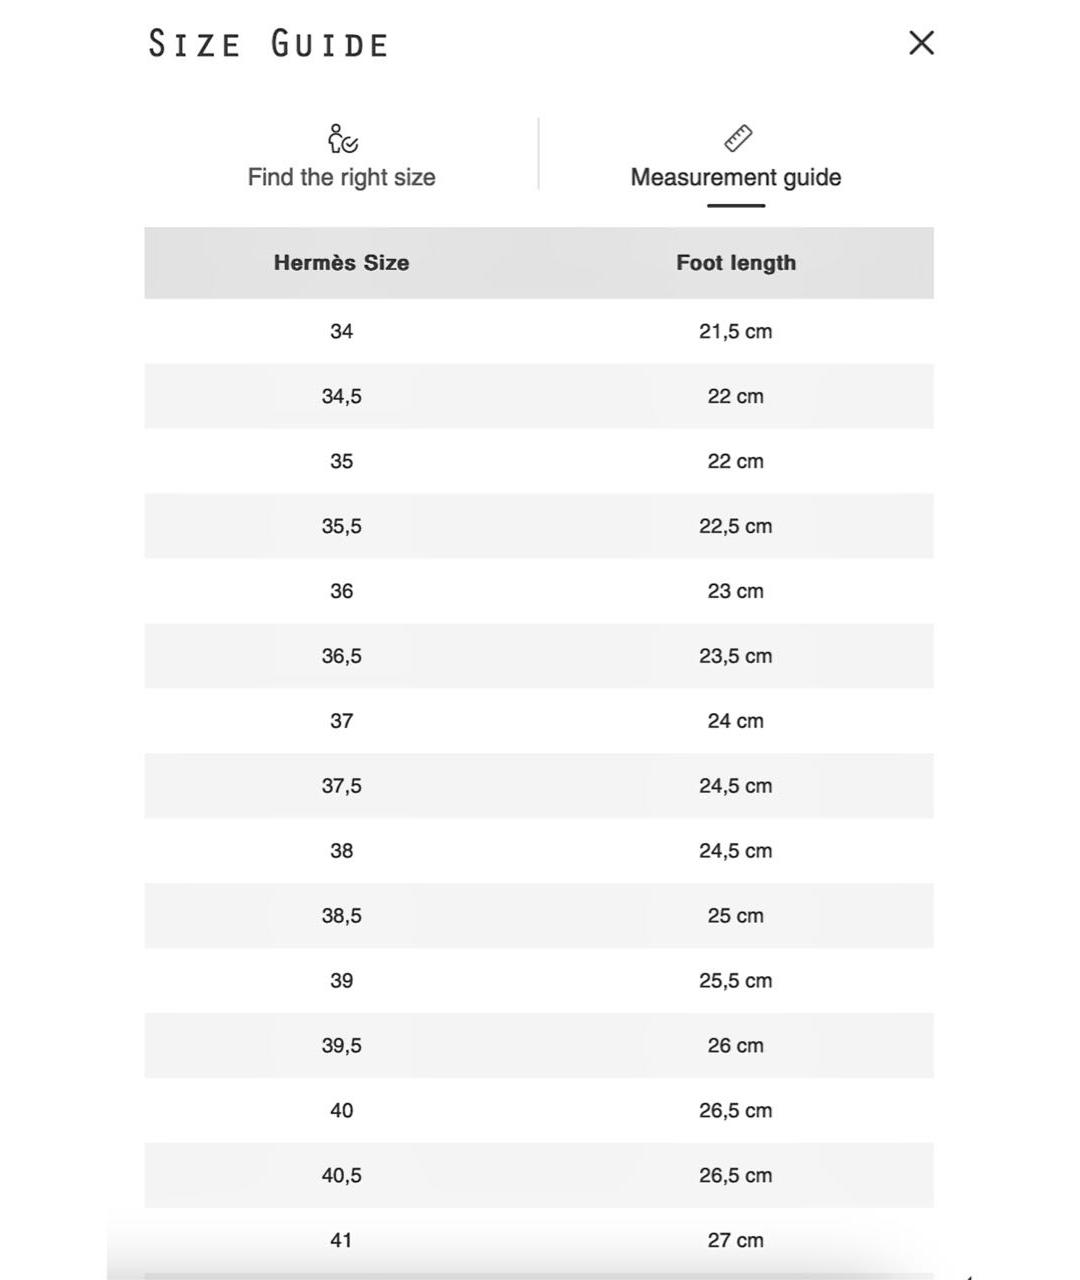Pick size 36 in Hermès Size column
The height and width of the screenshot is (1280, 1080).
tap(341, 591)
